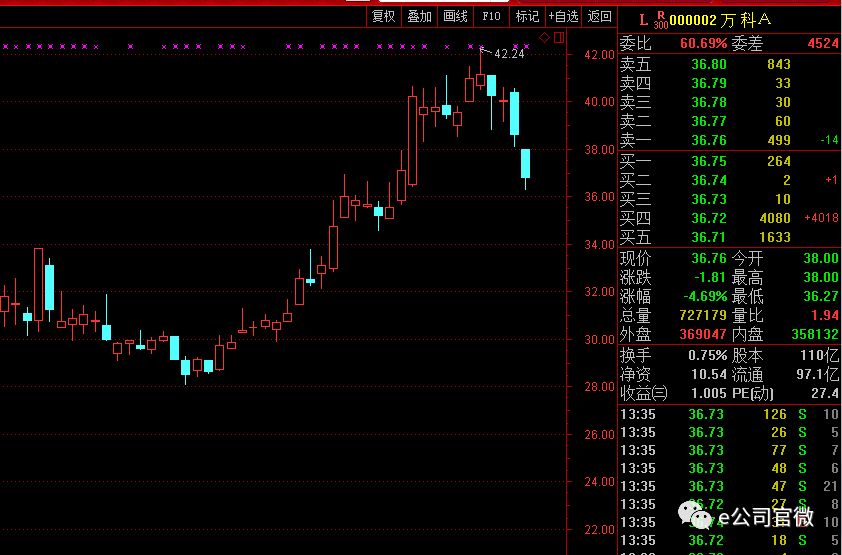Toggle the red panel layout icon
Viewport: 842px width, 555px height.
(x=559, y=37)
